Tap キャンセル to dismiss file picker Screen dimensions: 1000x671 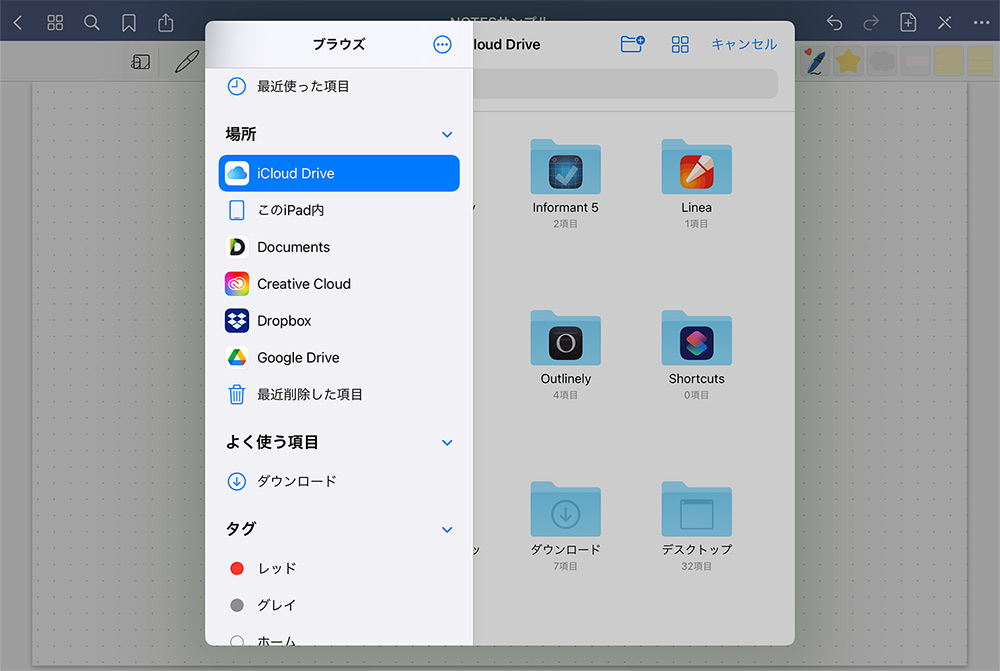tap(744, 44)
